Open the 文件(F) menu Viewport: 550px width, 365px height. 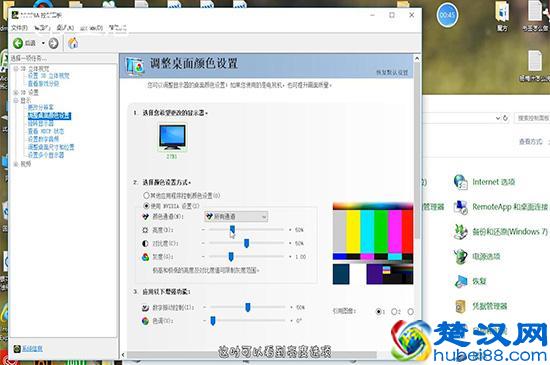point(19,28)
